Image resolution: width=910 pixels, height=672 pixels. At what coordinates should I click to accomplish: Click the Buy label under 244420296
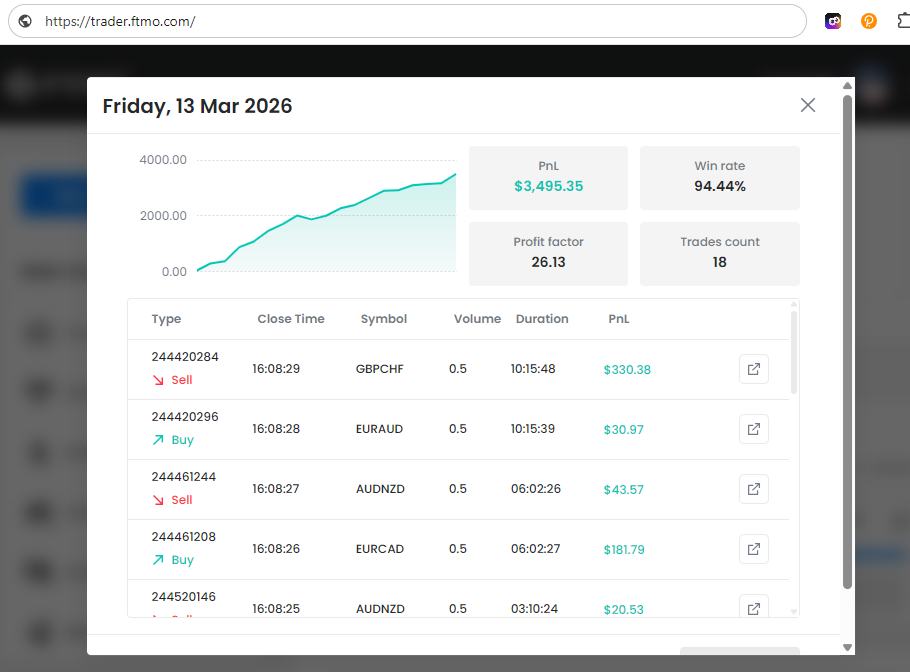[182, 440]
